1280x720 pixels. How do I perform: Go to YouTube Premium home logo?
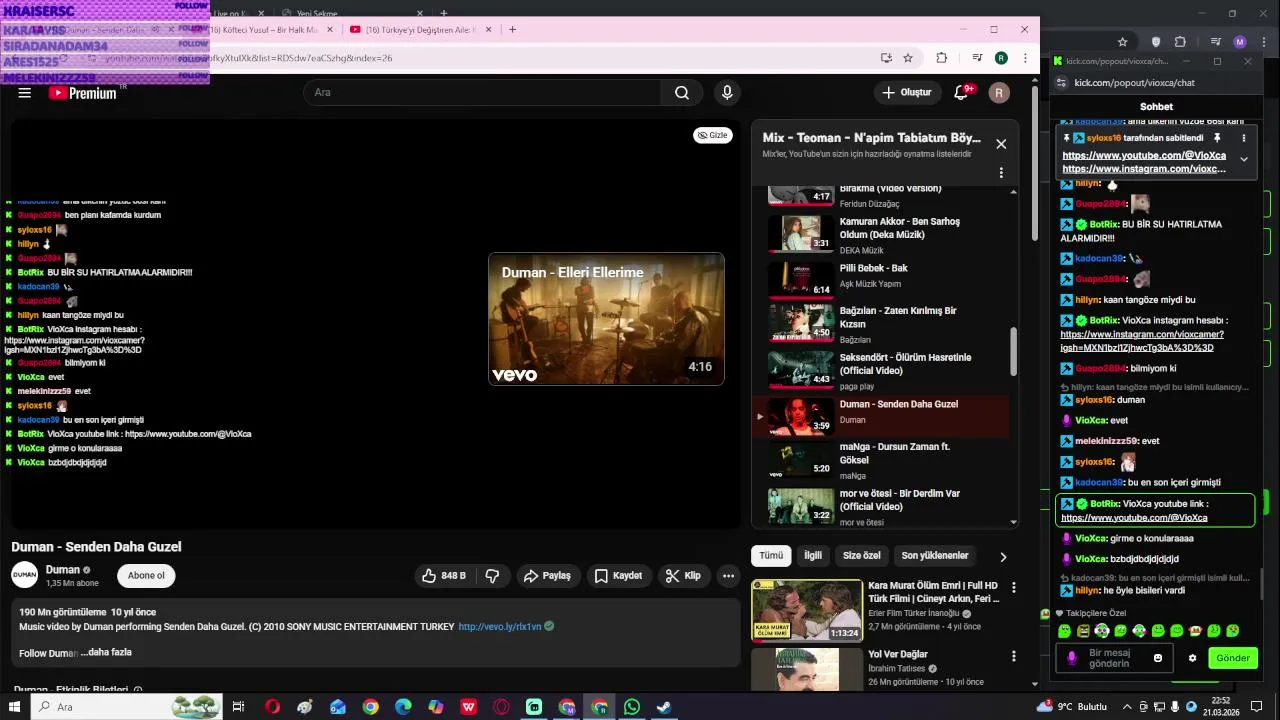tap(83, 93)
